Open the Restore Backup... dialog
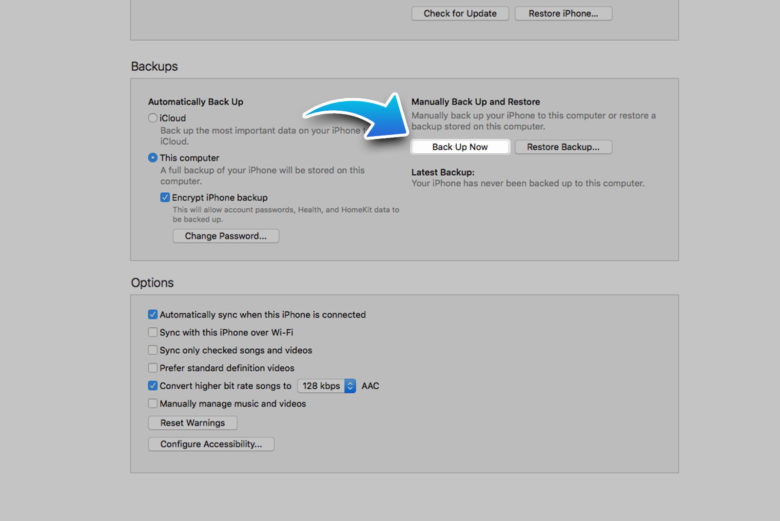 pyautogui.click(x=563, y=147)
